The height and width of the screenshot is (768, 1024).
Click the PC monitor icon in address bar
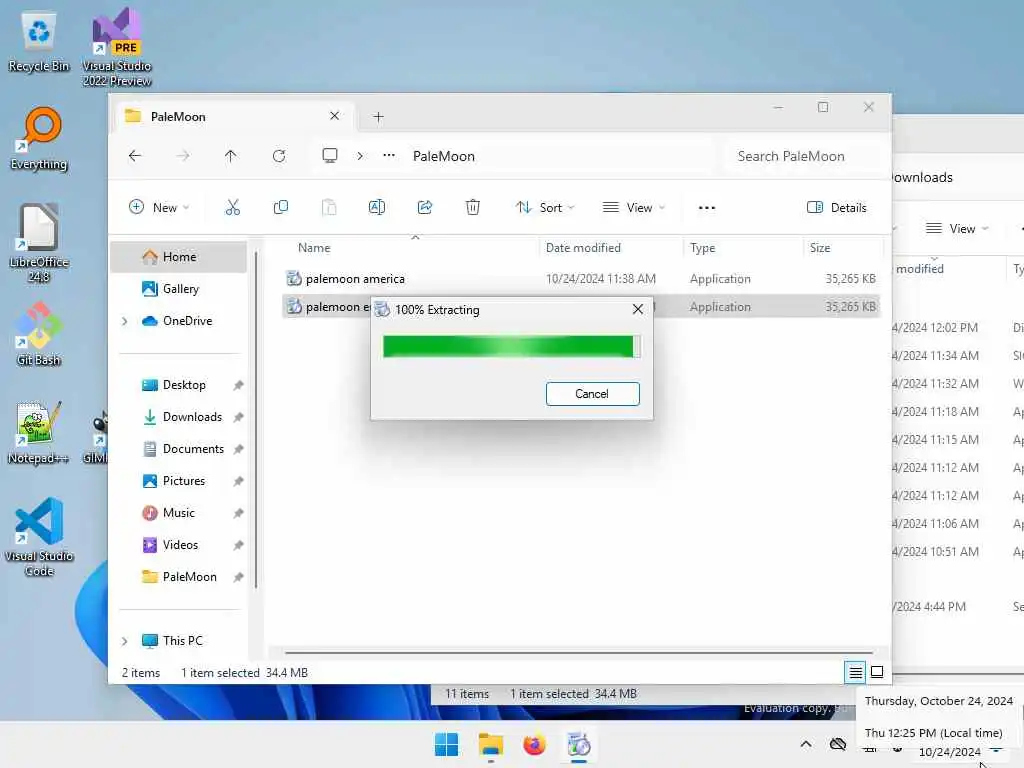coord(330,155)
